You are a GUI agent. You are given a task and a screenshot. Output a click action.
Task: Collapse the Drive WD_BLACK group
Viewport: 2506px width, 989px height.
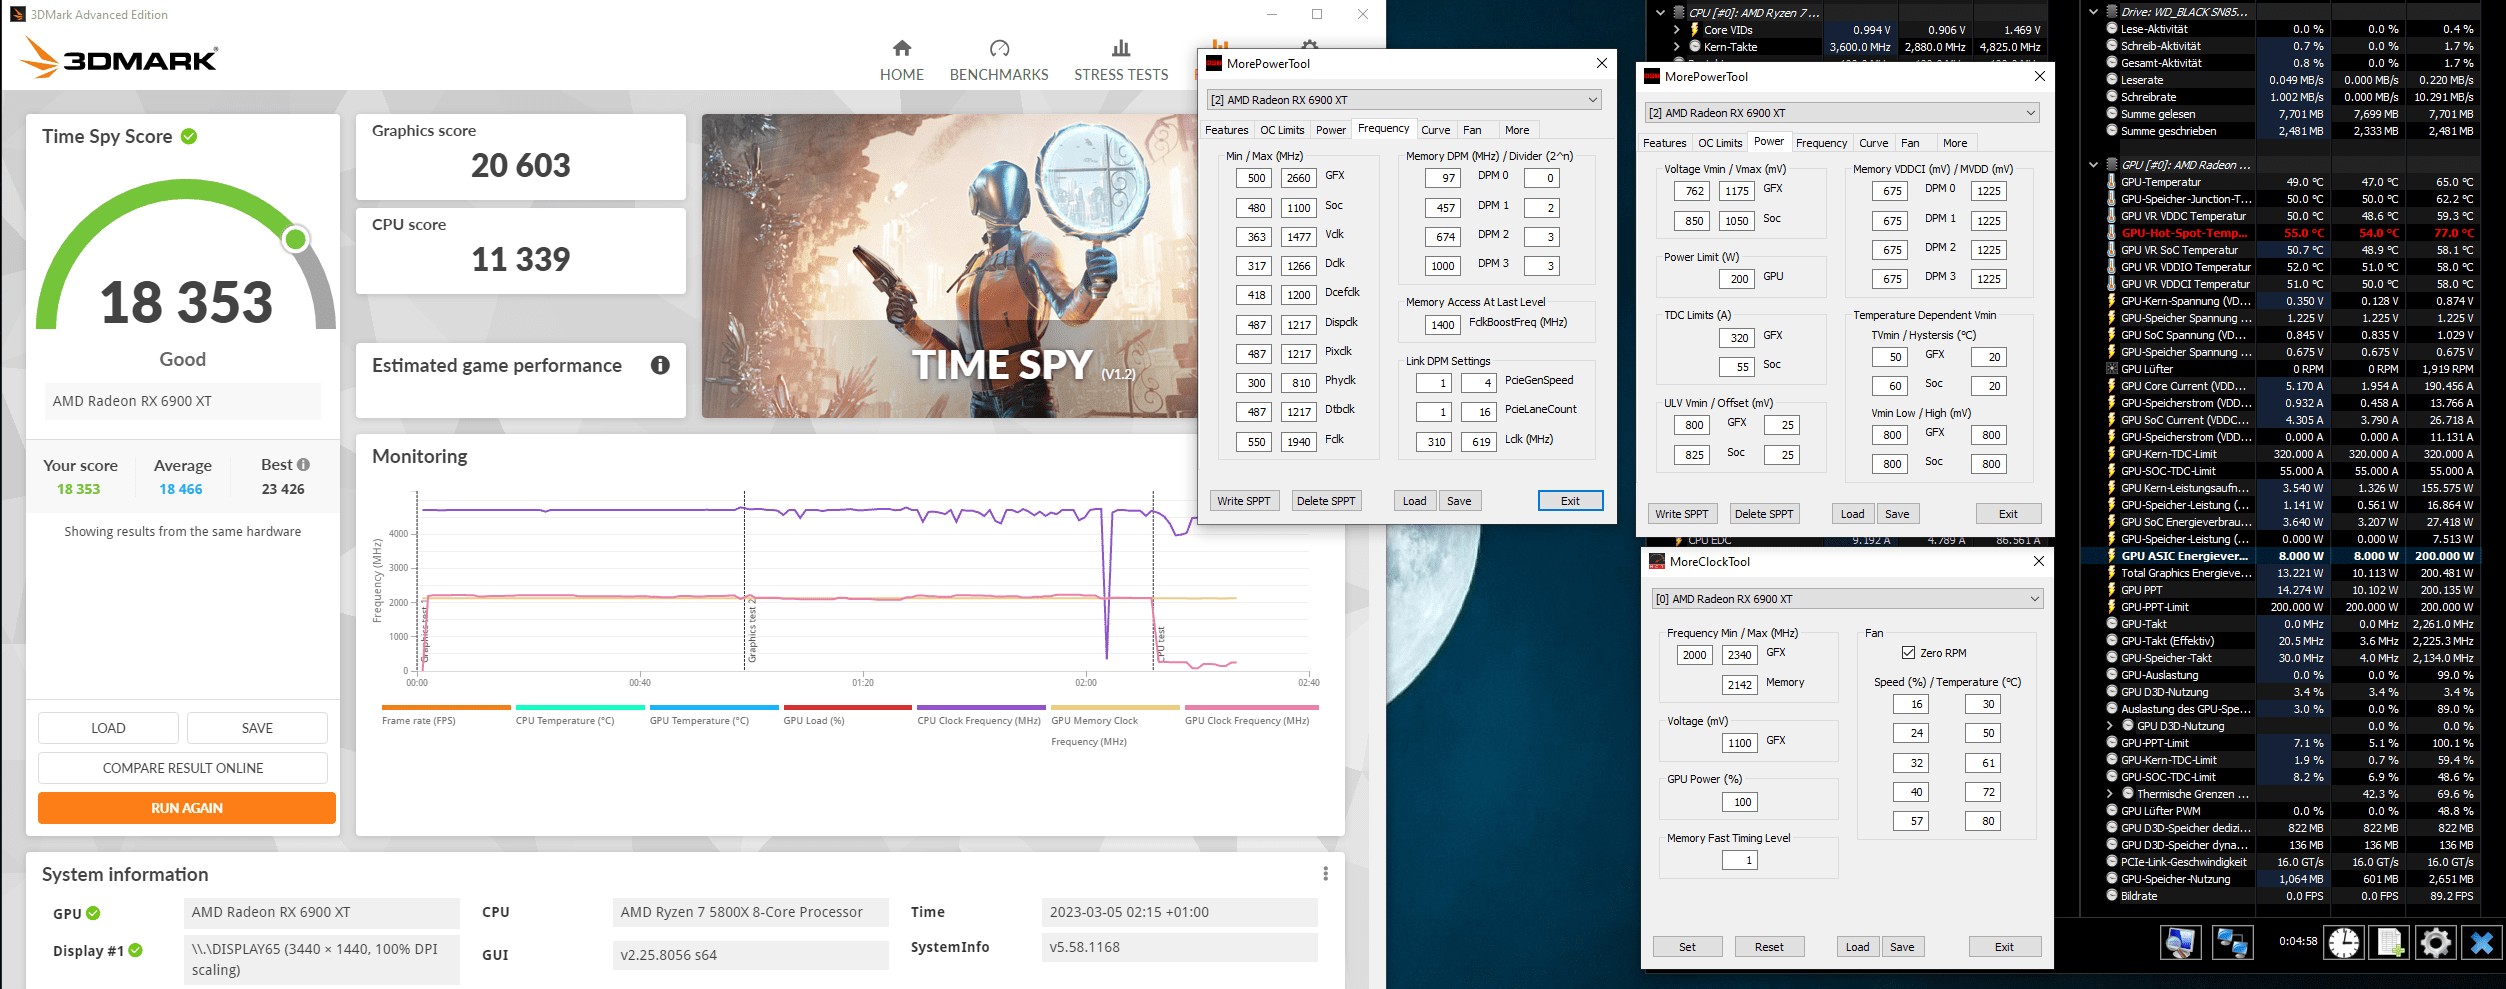coord(2093,12)
